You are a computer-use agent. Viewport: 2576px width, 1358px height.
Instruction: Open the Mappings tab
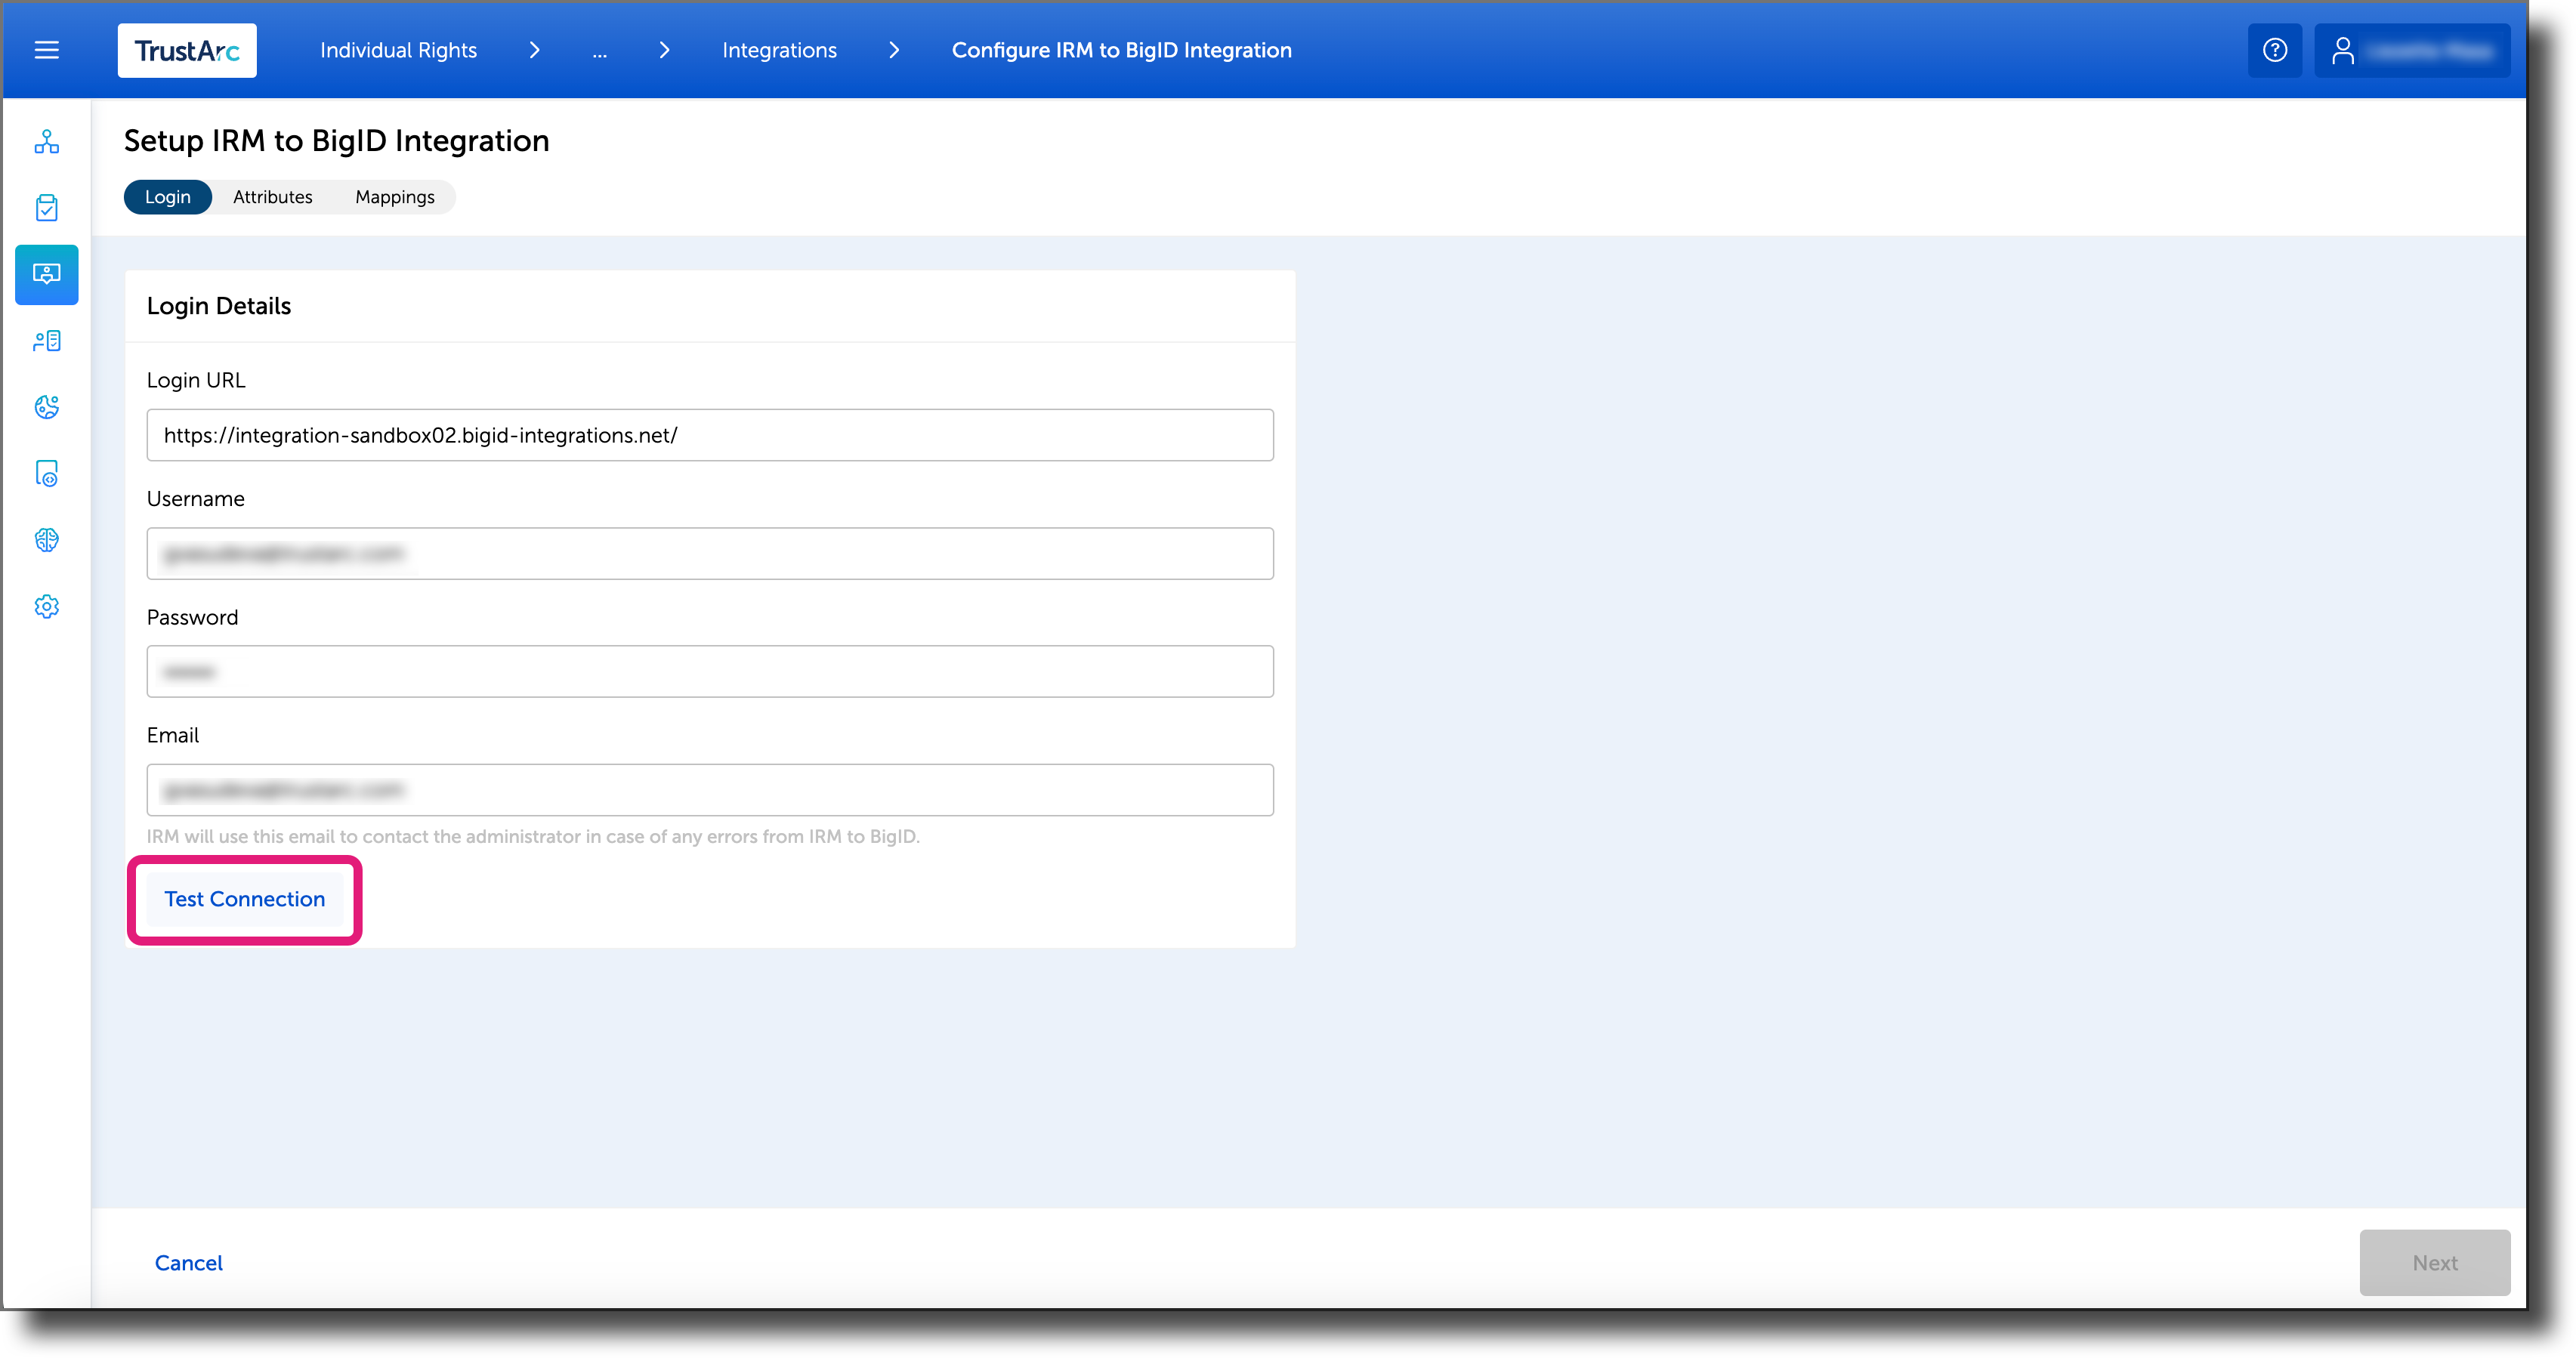(394, 196)
